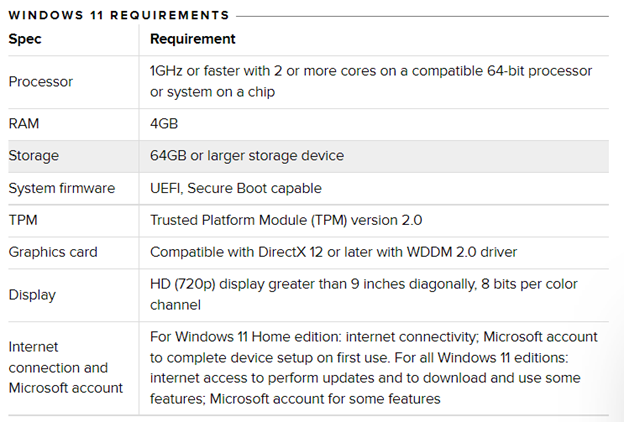Screen dimensions: 624x422
Task: Click the 4GB requirement value
Action: tap(164, 123)
